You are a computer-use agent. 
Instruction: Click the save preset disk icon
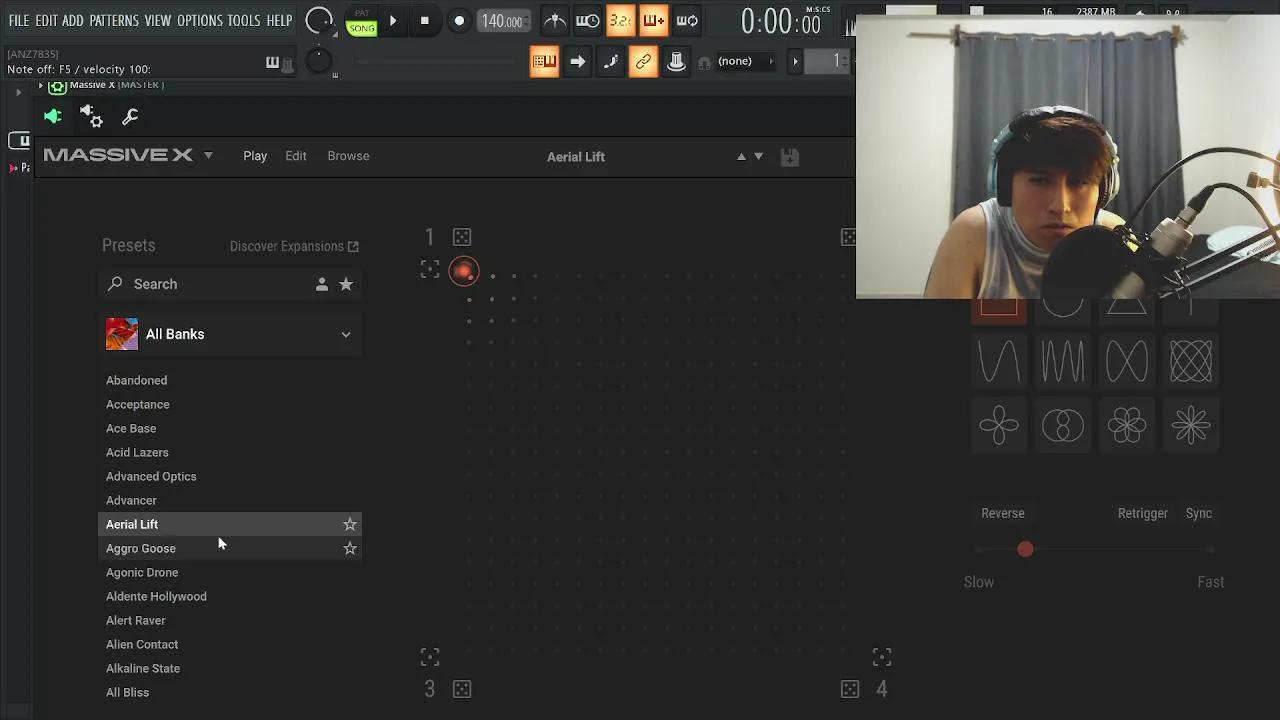(x=790, y=157)
